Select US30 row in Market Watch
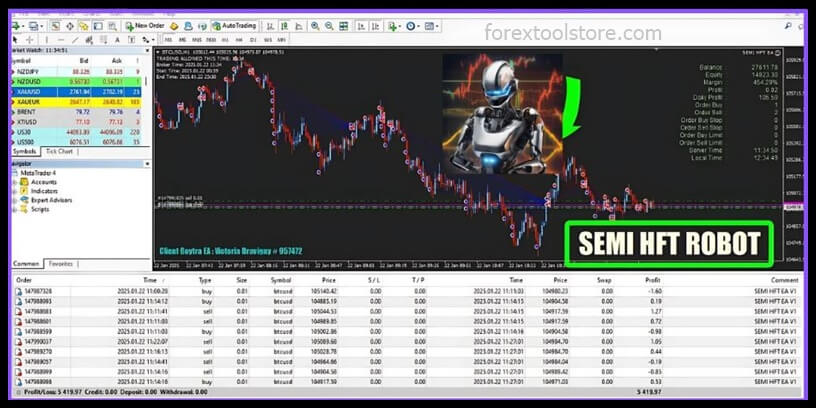 [x=76, y=132]
